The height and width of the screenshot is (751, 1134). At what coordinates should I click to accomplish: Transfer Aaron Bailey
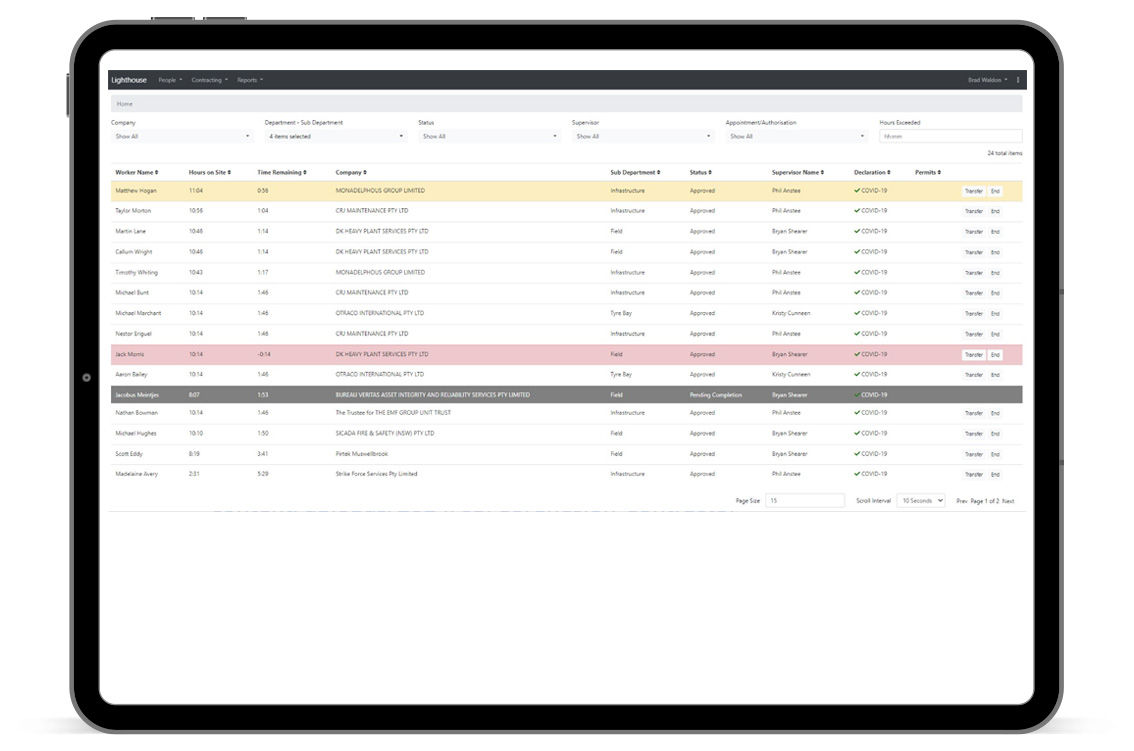coord(973,375)
